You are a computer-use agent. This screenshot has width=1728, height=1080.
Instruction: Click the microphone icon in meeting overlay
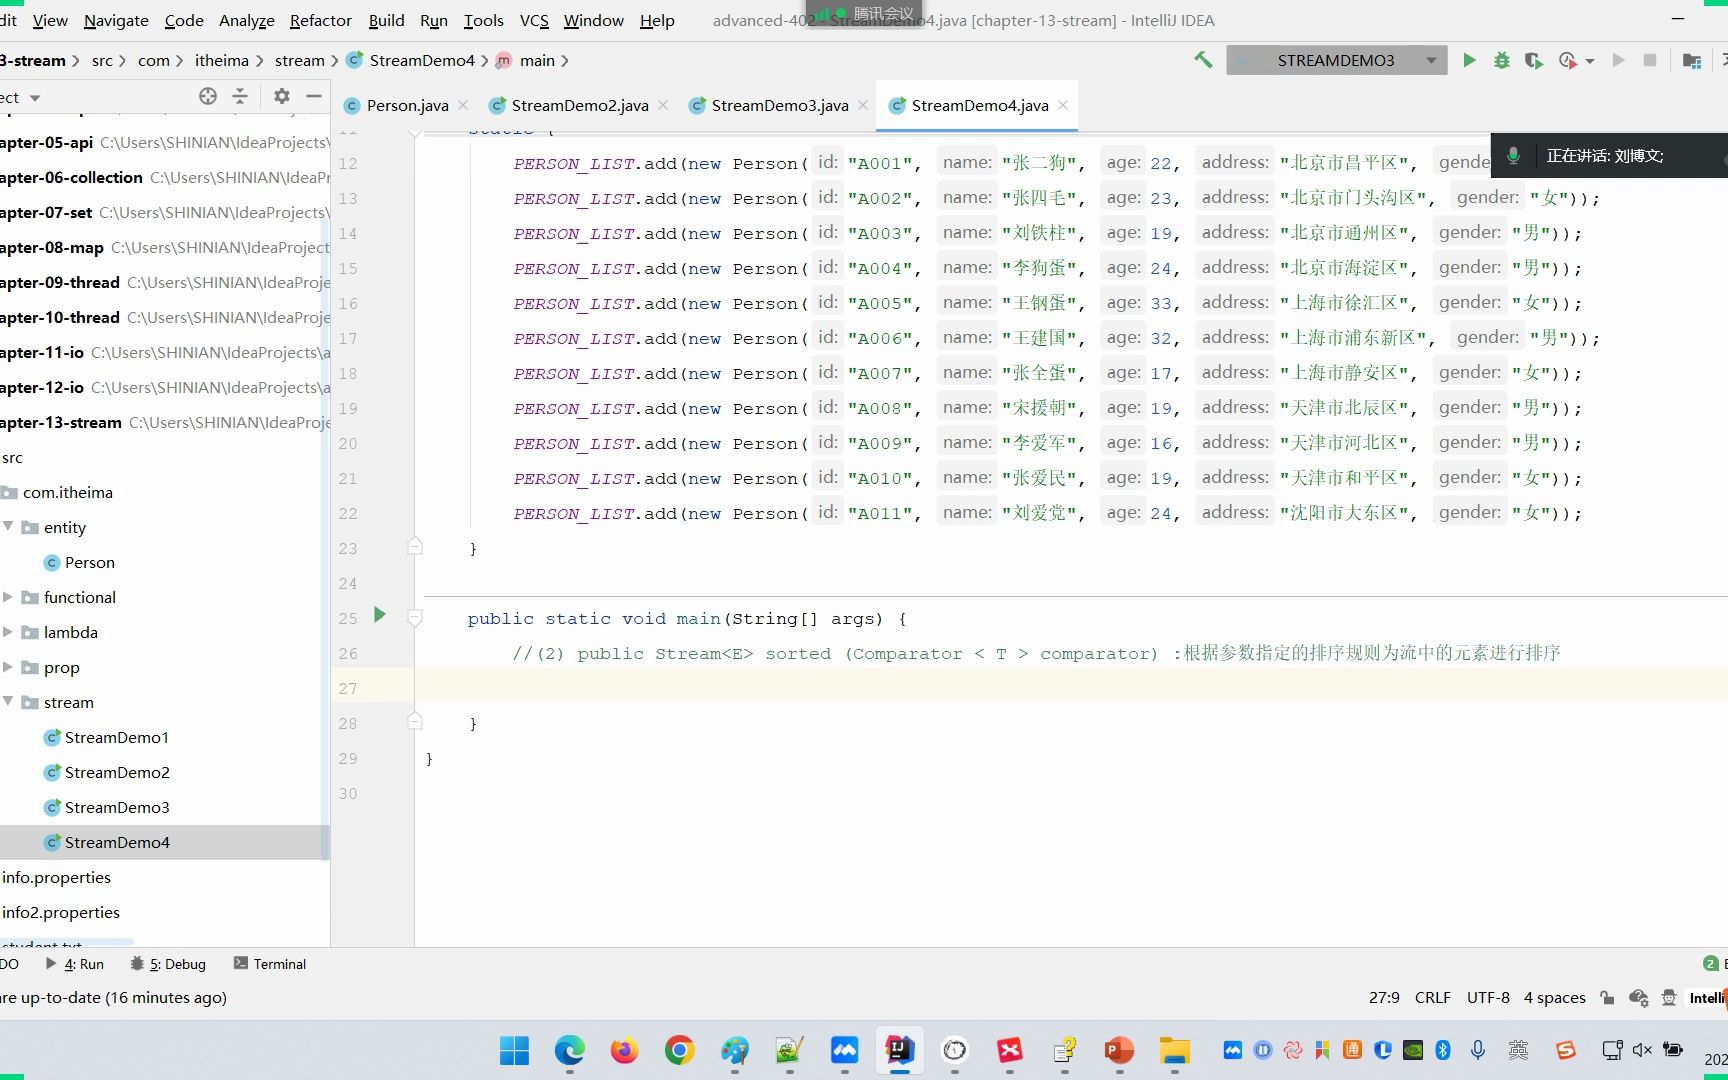[x=1514, y=156]
